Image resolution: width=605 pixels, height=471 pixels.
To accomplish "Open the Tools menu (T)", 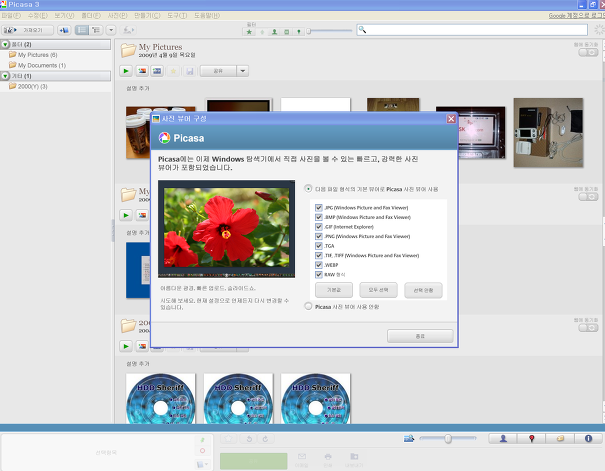I will (177, 15).
